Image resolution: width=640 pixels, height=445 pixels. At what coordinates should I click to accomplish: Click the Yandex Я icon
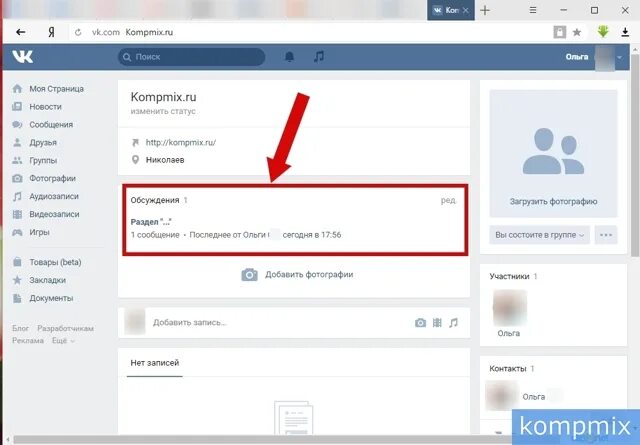51,32
